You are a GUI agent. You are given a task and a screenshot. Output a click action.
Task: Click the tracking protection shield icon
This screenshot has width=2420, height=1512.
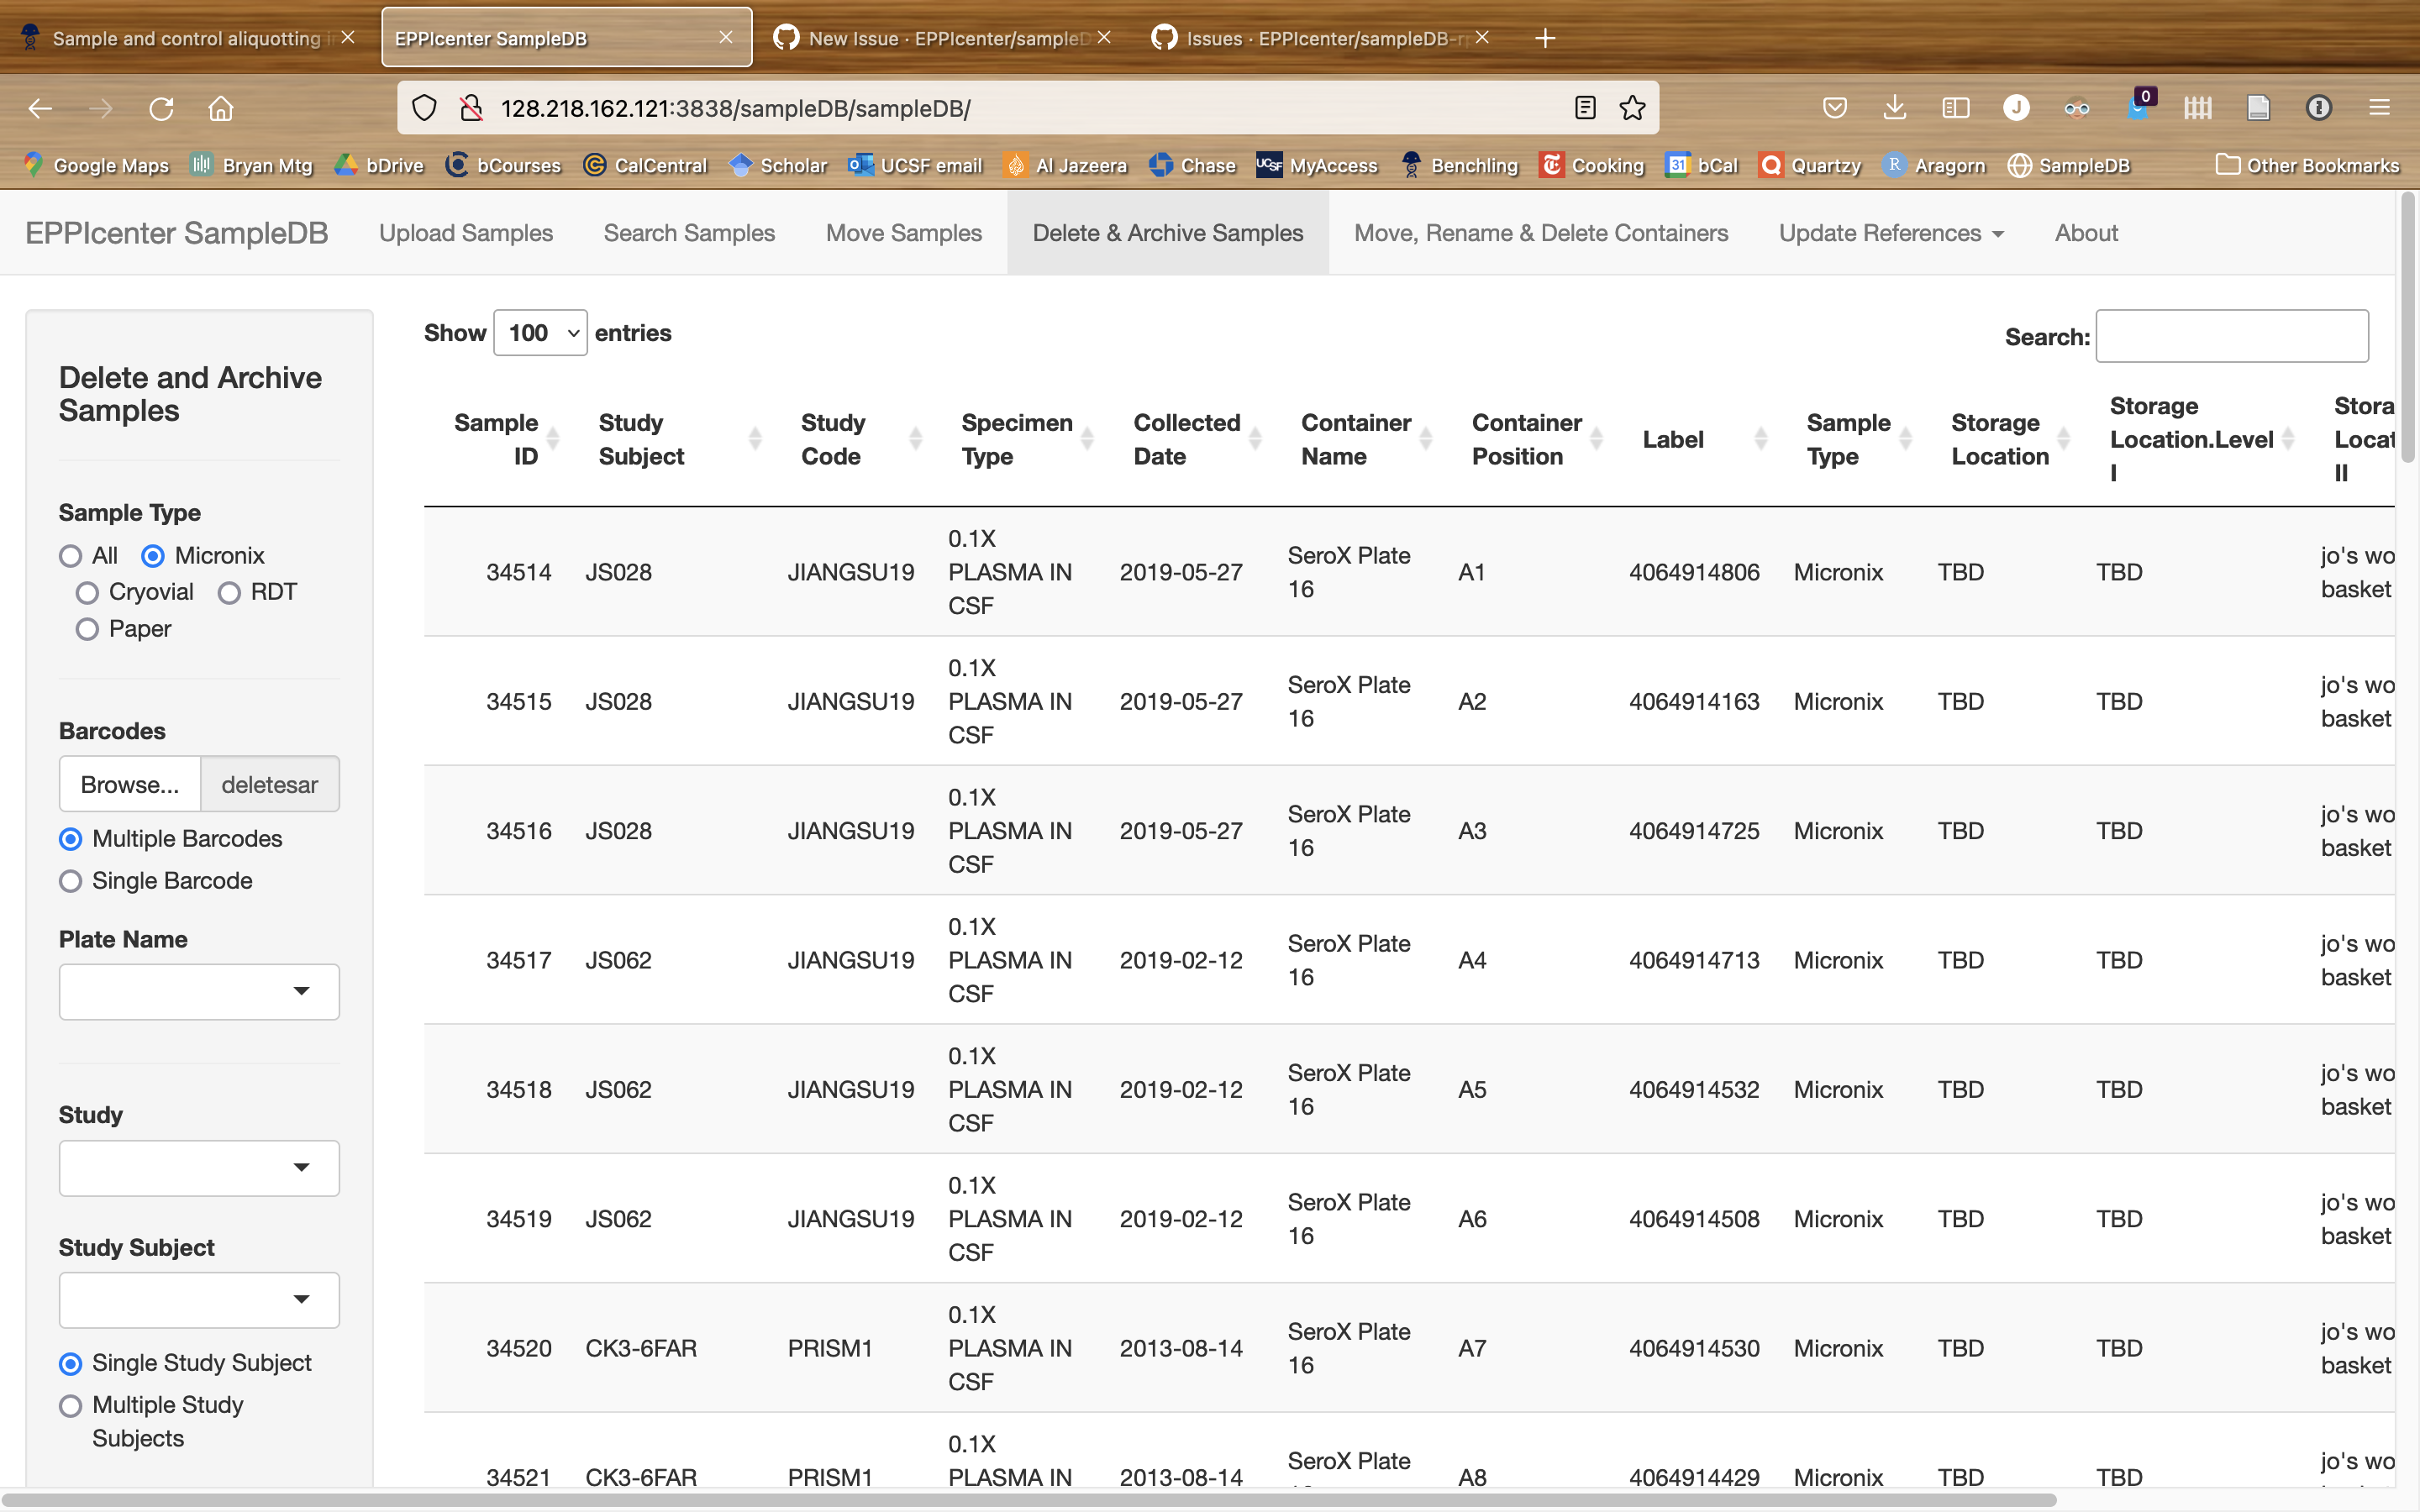click(x=424, y=107)
